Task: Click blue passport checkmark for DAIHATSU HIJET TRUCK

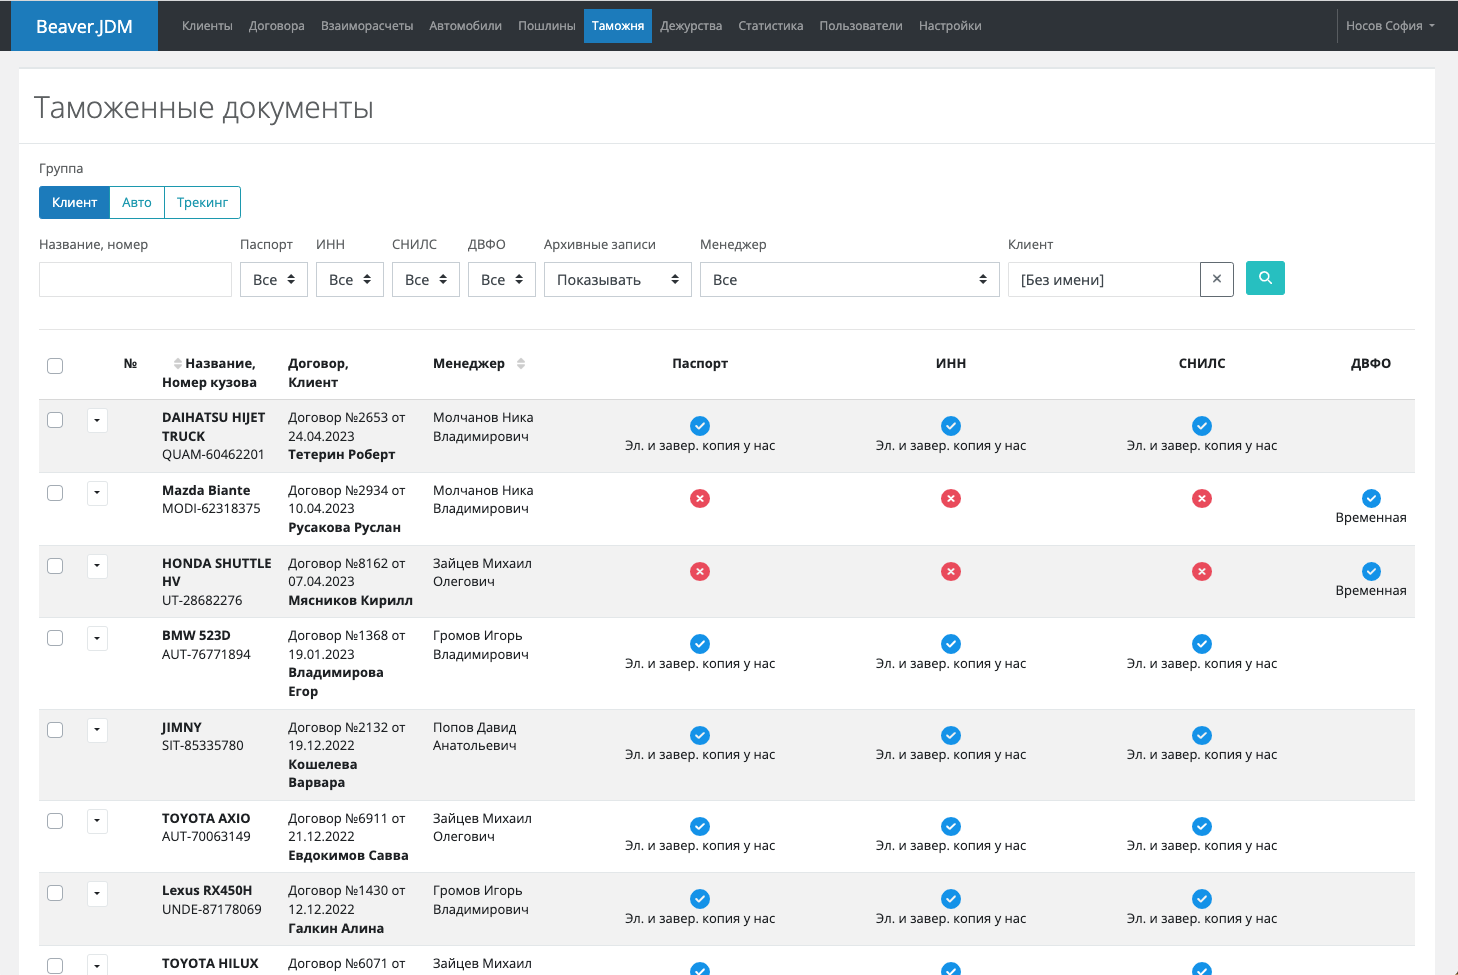Action: 700,425
